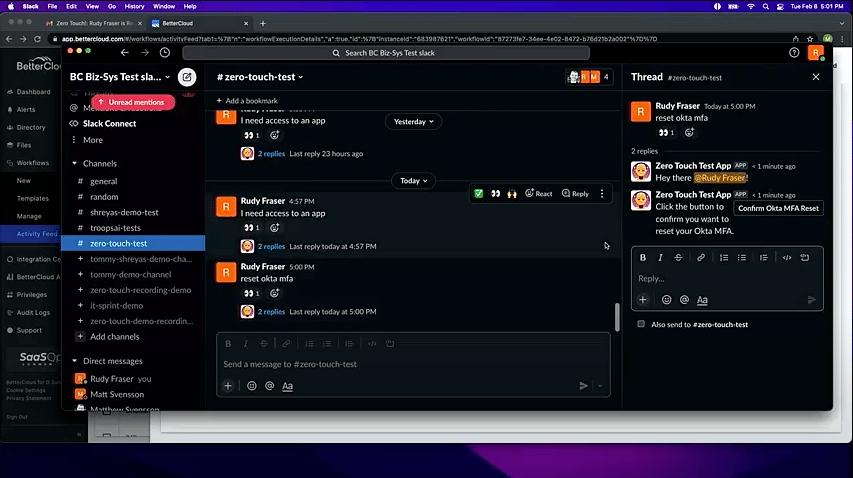853x478 pixels.
Task: Insert link in thread reply toolbar
Action: click(x=701, y=258)
